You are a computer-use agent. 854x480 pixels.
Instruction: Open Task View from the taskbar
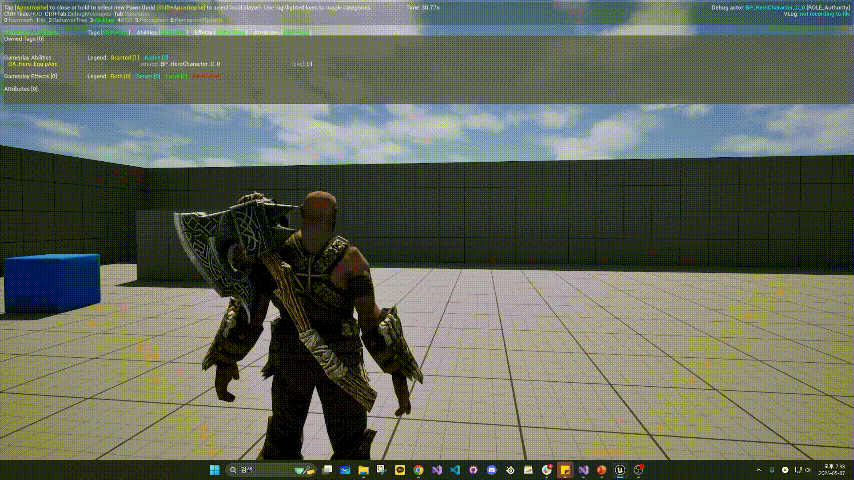pos(327,470)
